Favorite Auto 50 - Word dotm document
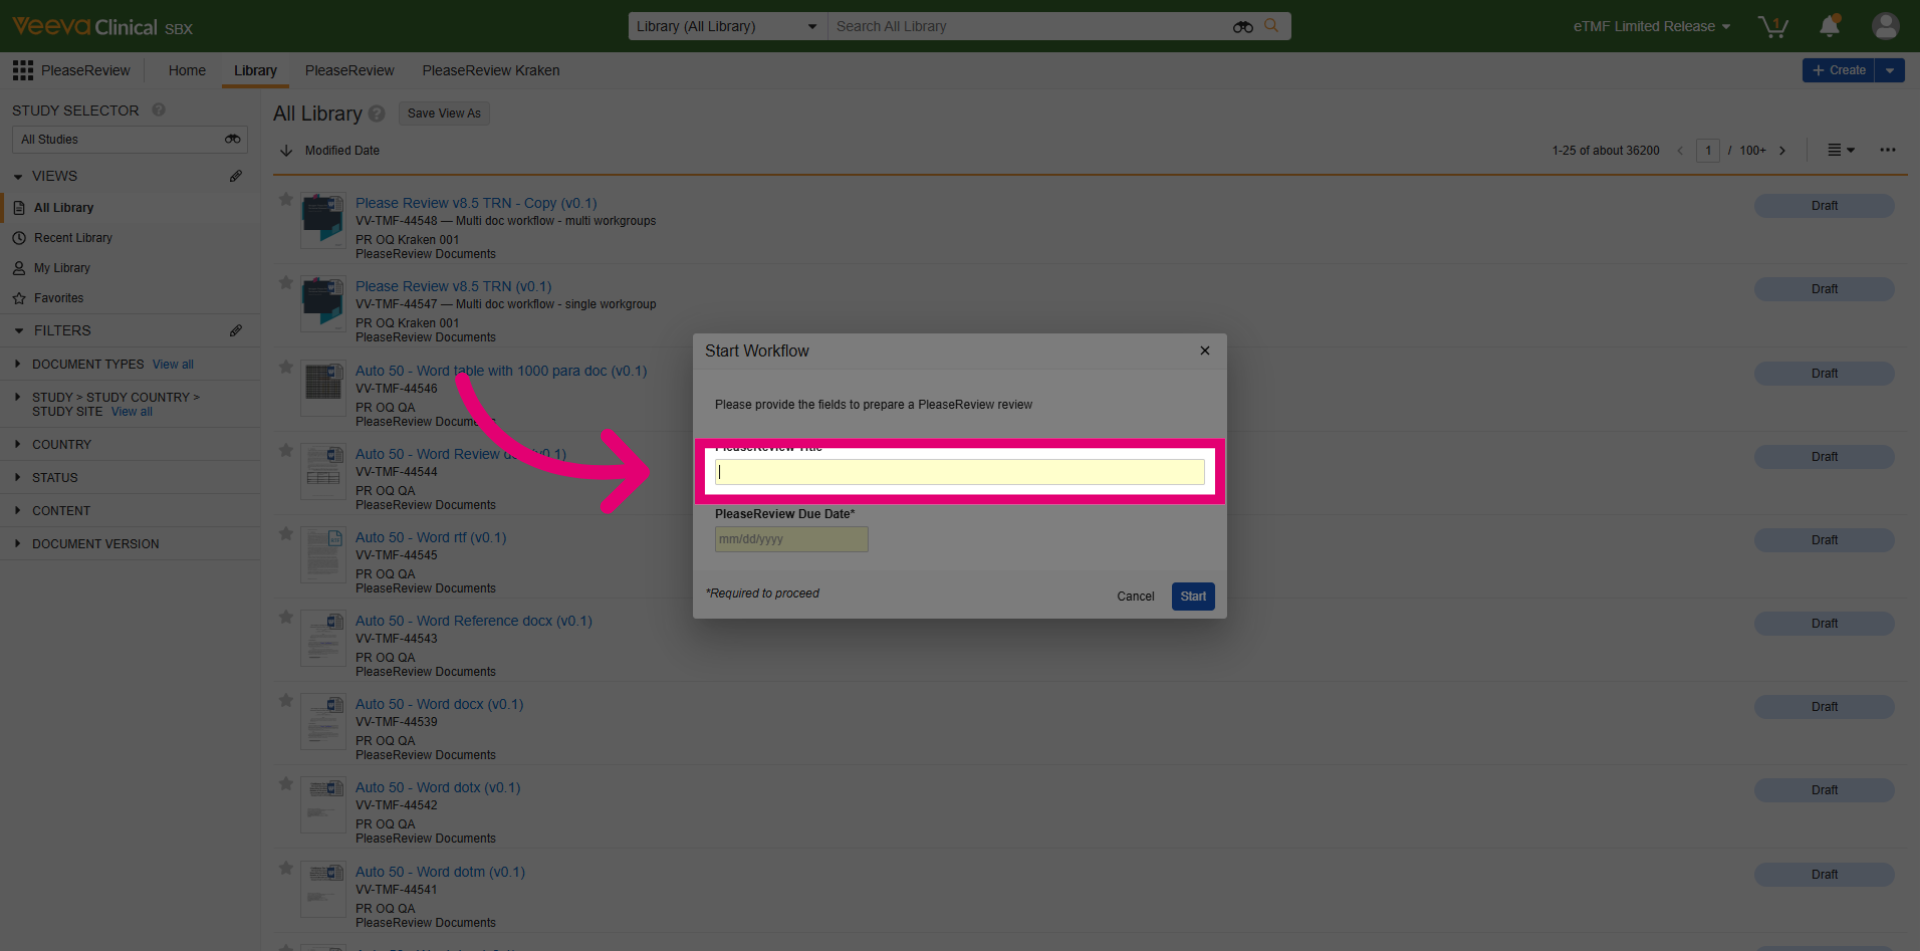 tap(286, 868)
